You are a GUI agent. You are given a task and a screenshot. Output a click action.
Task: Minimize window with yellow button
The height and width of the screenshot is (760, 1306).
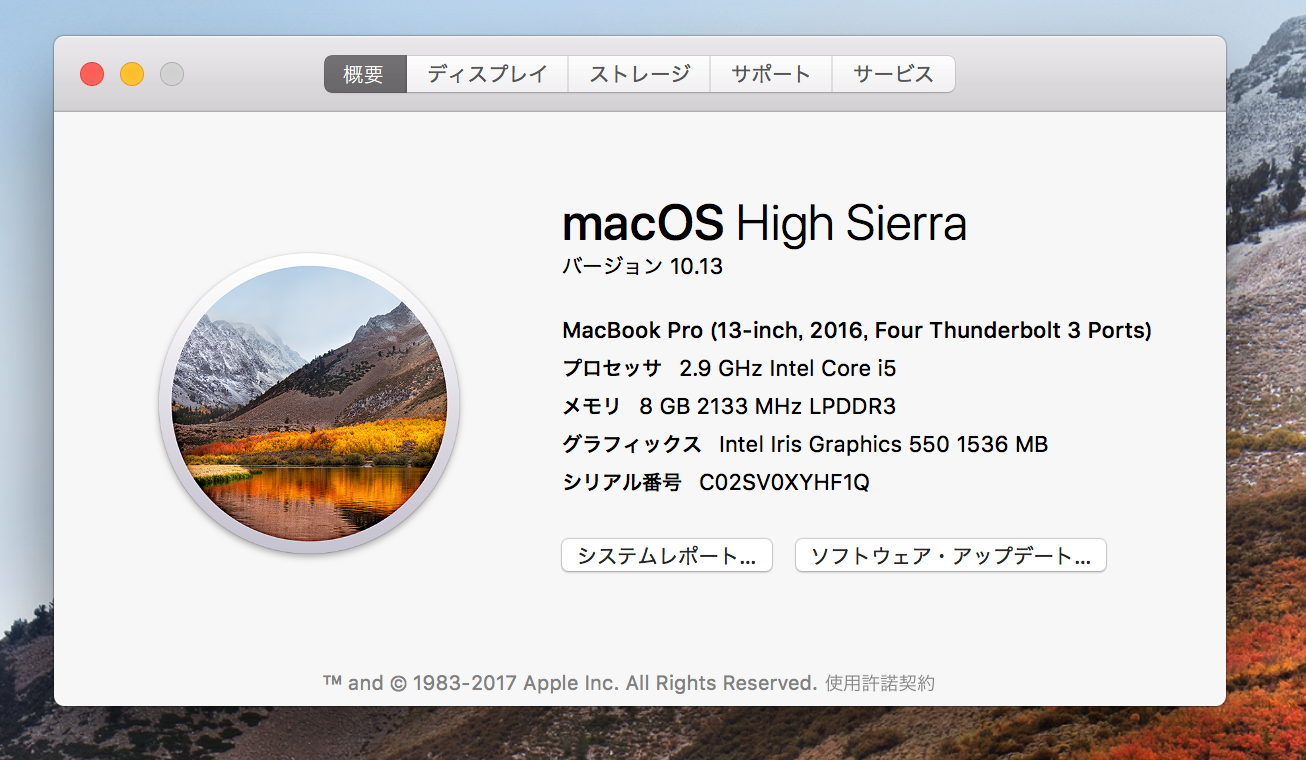click(132, 74)
